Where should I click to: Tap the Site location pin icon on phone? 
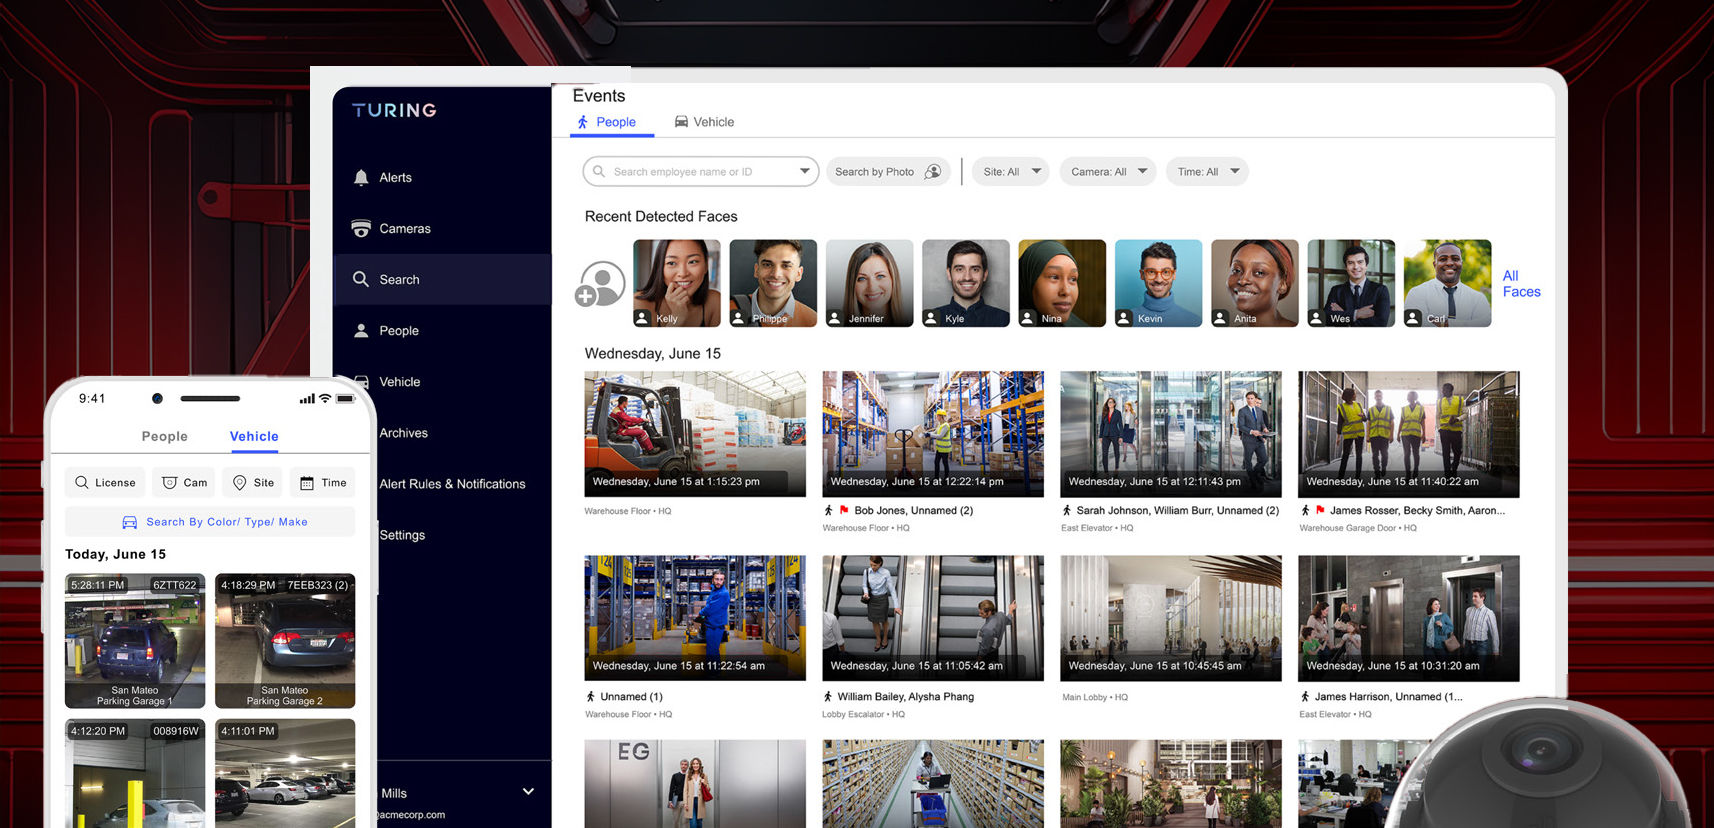pos(240,483)
